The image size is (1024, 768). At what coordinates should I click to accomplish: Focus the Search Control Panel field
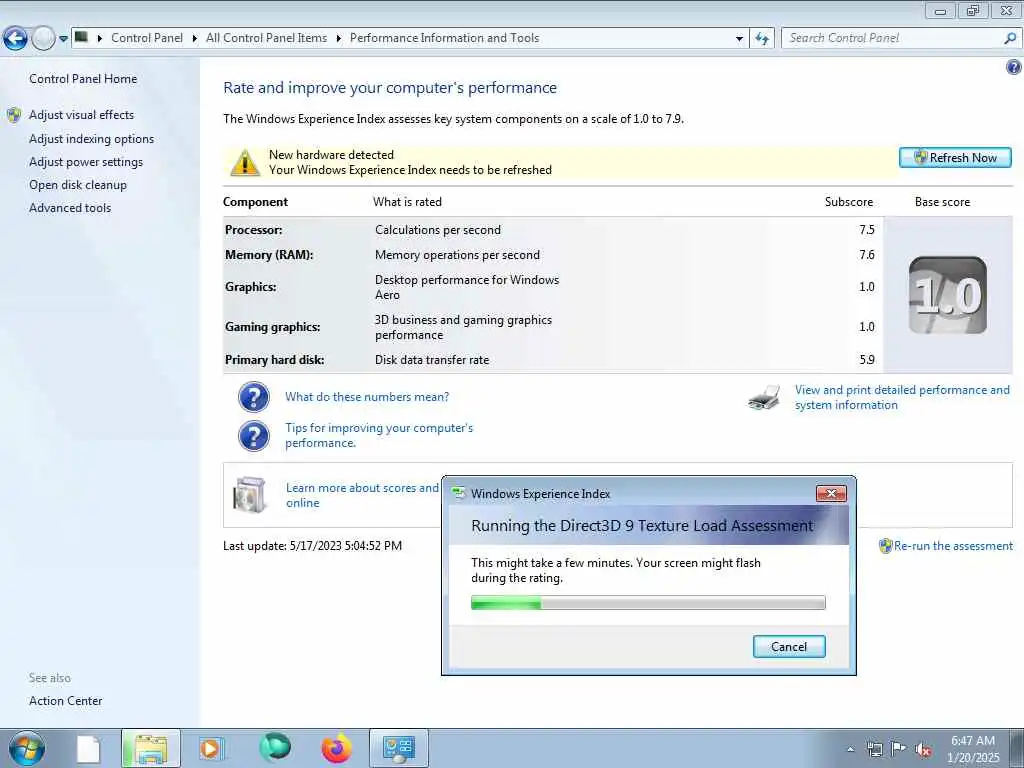pyautogui.click(x=891, y=39)
